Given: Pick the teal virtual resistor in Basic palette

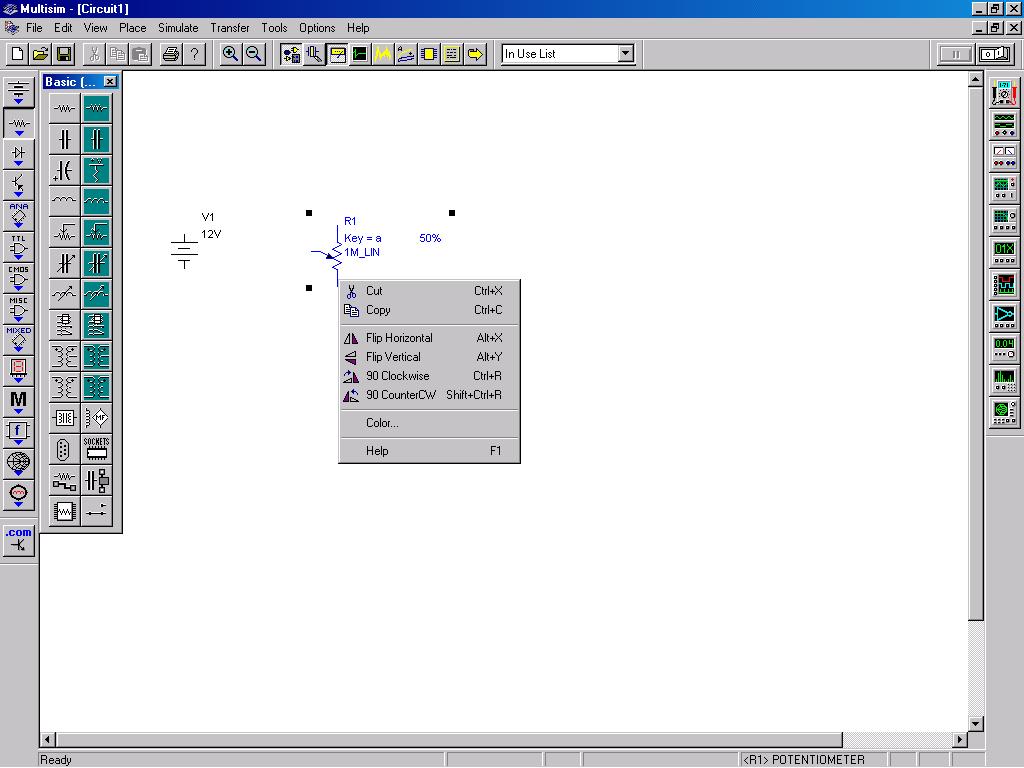Looking at the screenshot, I should click(97, 108).
